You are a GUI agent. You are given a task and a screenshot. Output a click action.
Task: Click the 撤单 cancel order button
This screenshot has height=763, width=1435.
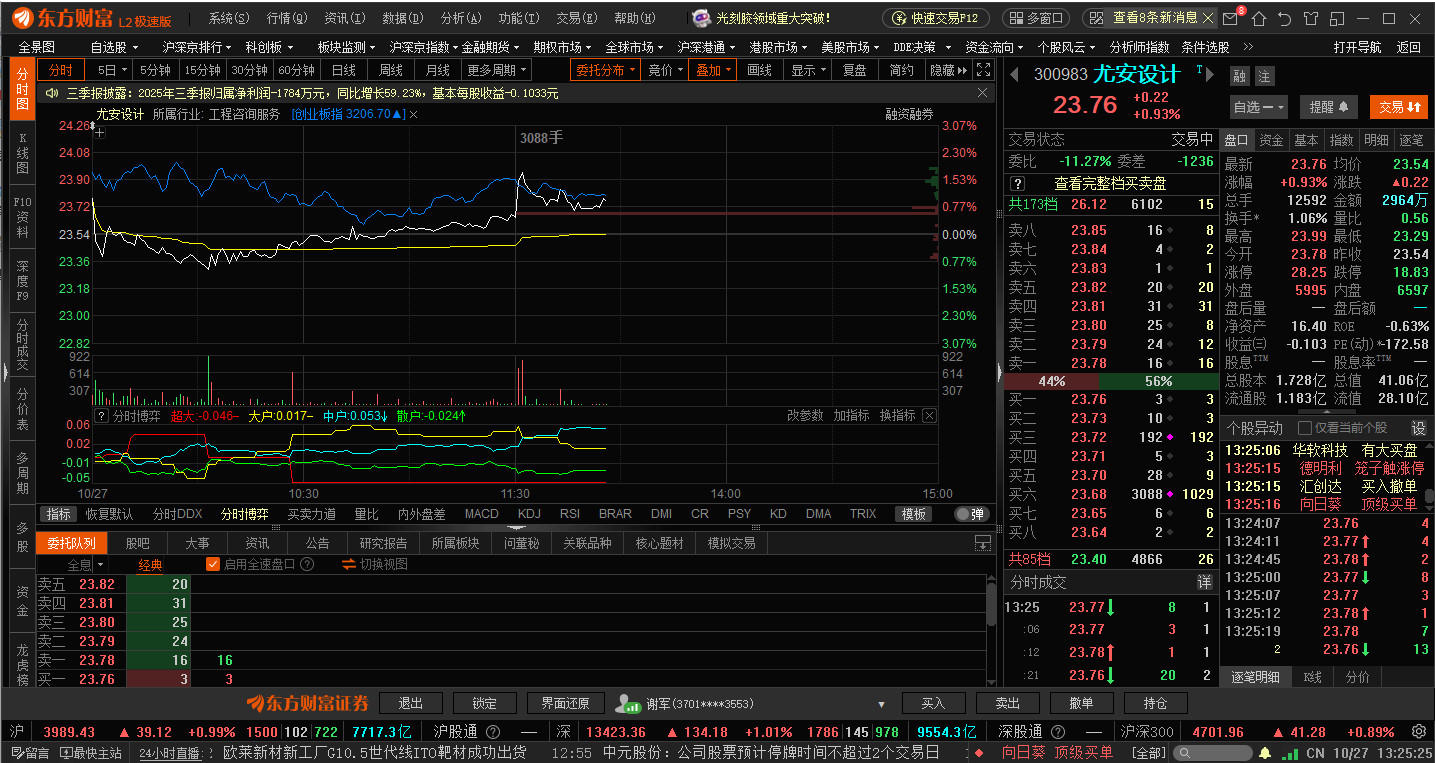click(x=1081, y=703)
